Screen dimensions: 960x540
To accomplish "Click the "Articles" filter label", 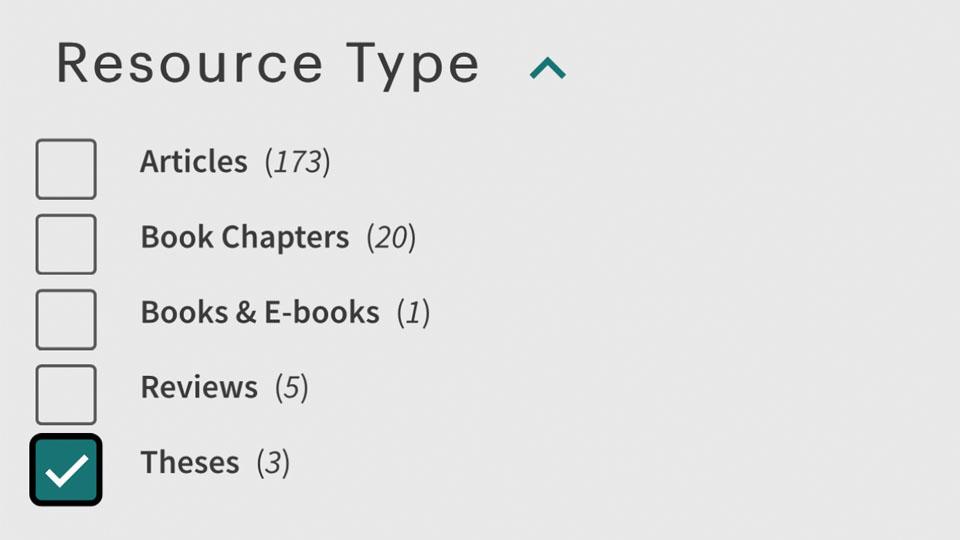I will coord(193,161).
